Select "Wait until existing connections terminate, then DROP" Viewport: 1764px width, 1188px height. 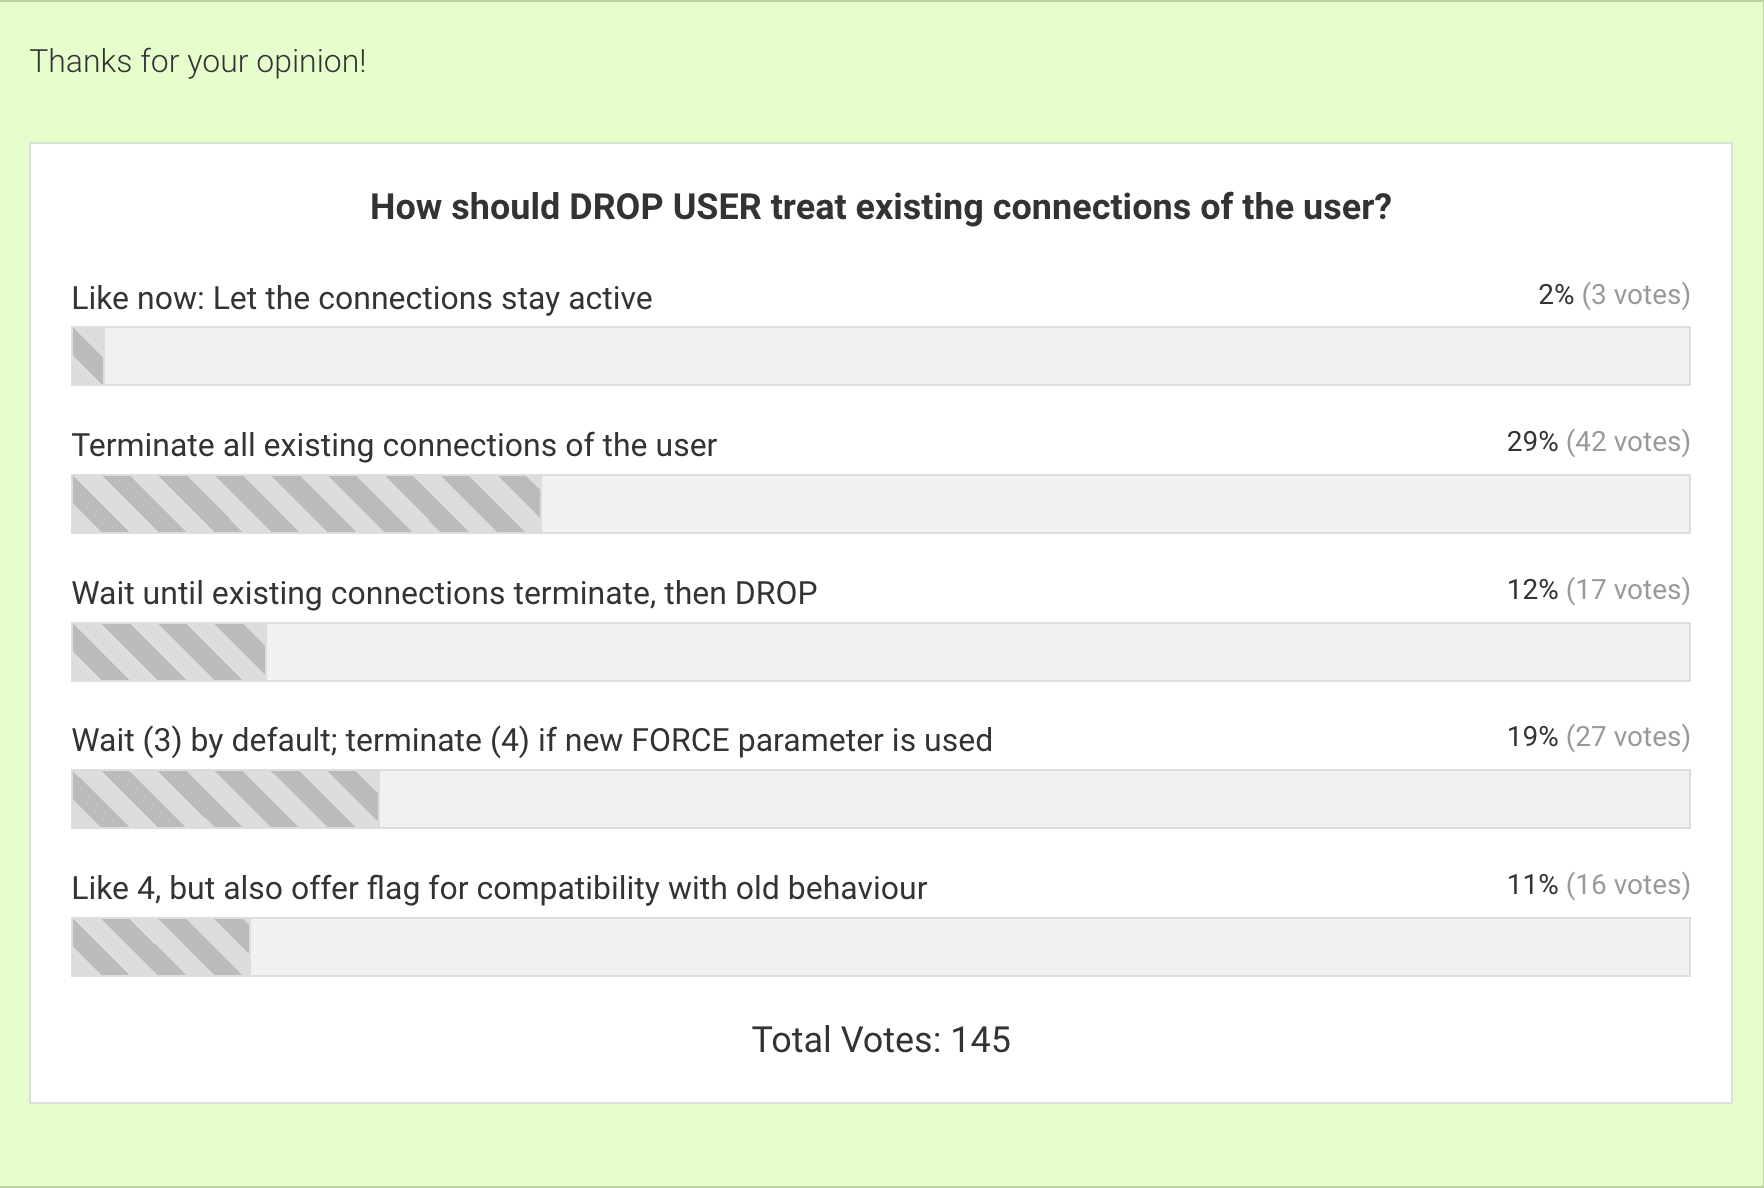pyautogui.click(x=444, y=593)
